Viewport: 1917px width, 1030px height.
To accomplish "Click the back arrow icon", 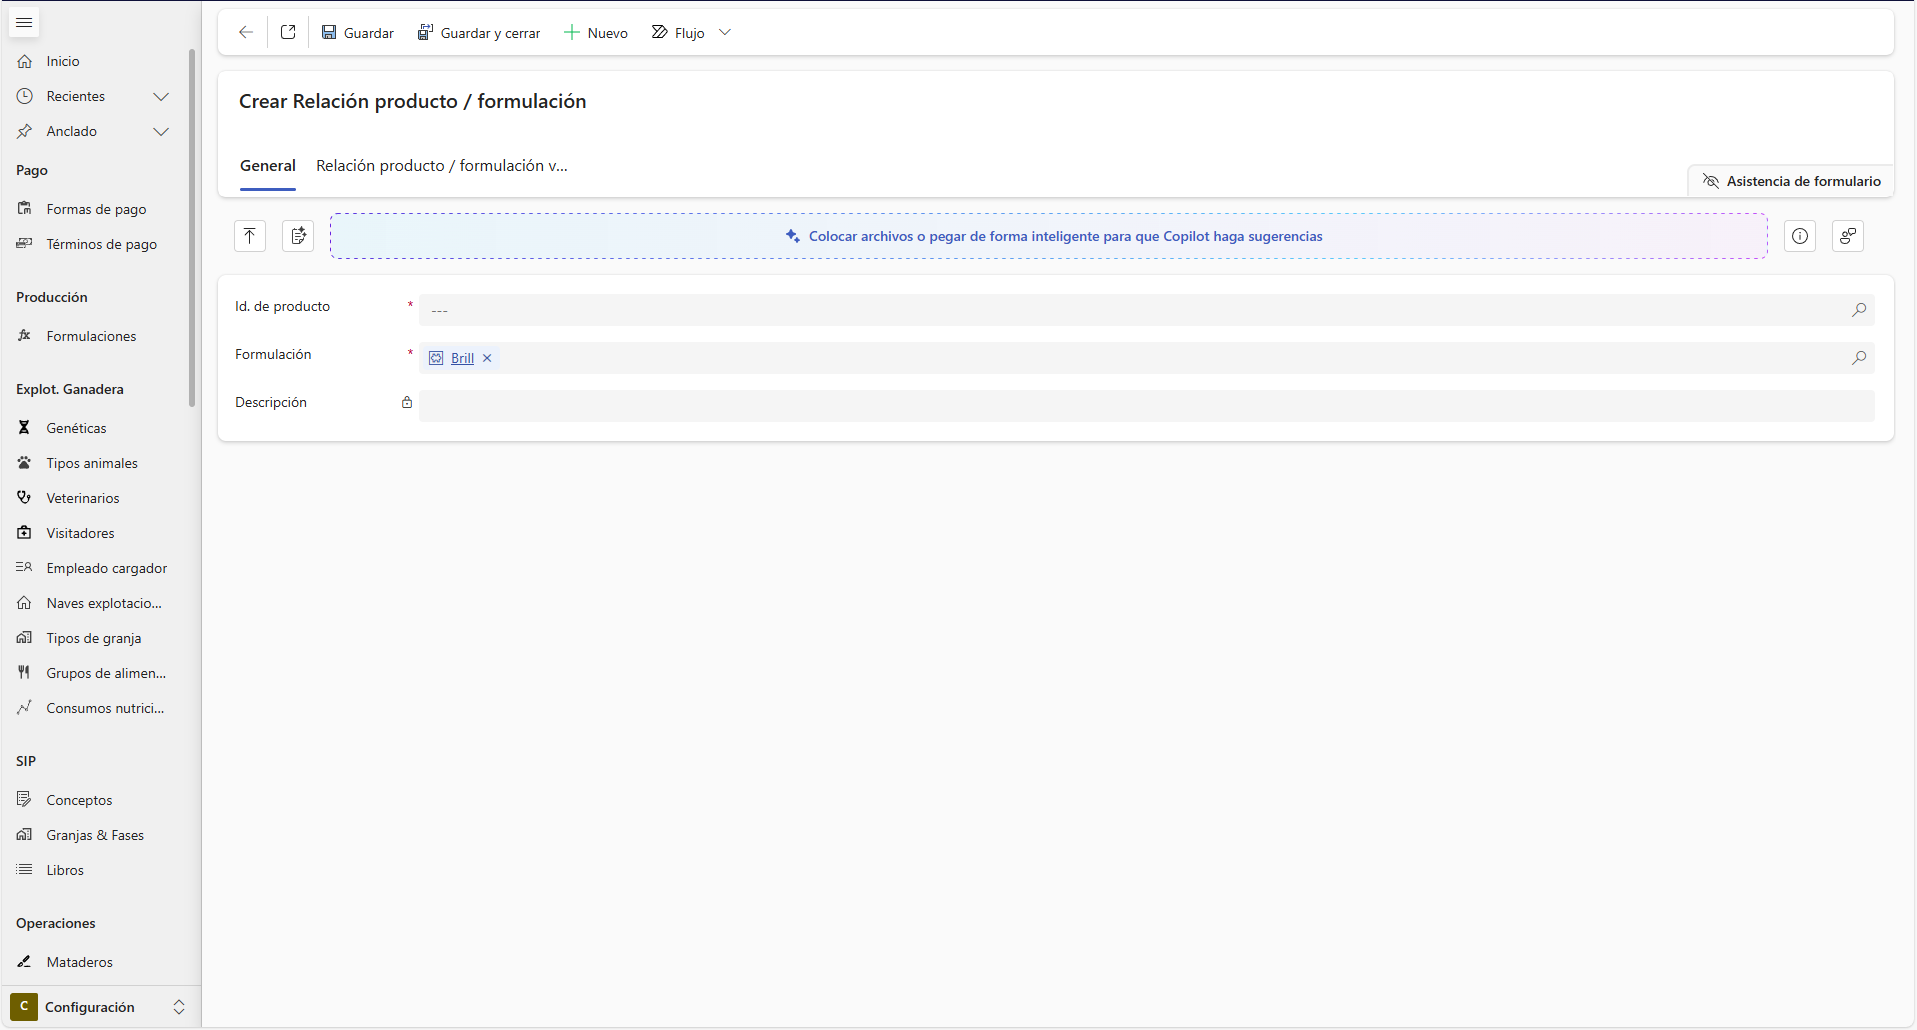I will coord(246,33).
